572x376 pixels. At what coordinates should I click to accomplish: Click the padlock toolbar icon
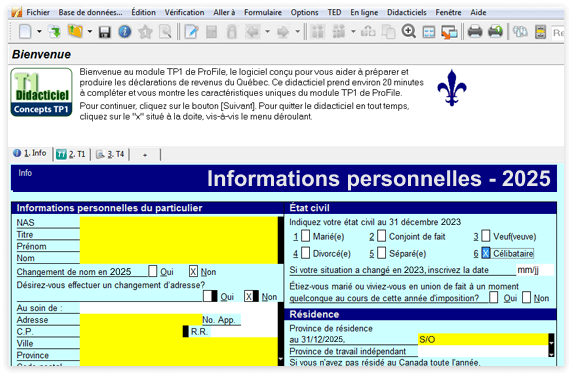[x=232, y=32]
